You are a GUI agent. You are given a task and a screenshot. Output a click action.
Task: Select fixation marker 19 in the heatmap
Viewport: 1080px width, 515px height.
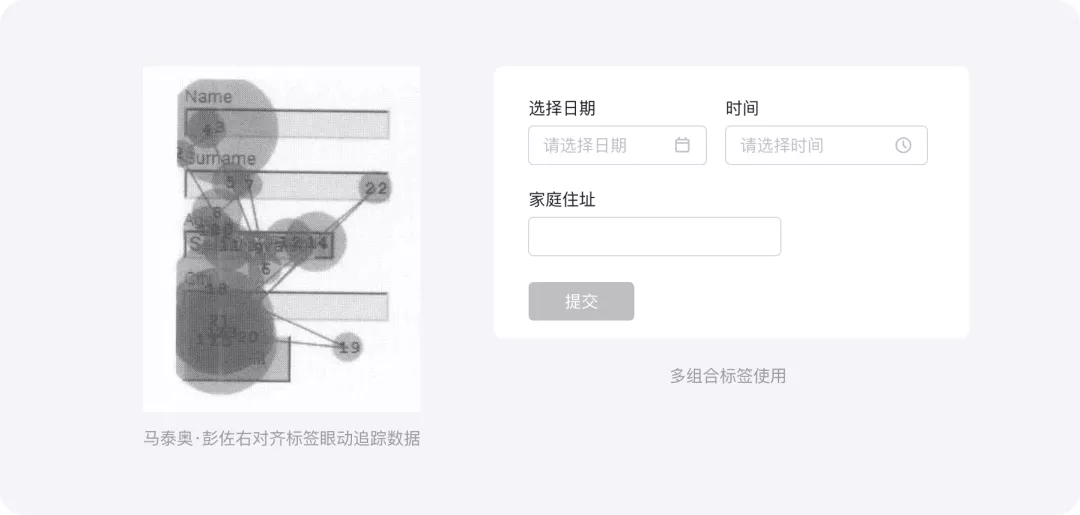tap(349, 347)
